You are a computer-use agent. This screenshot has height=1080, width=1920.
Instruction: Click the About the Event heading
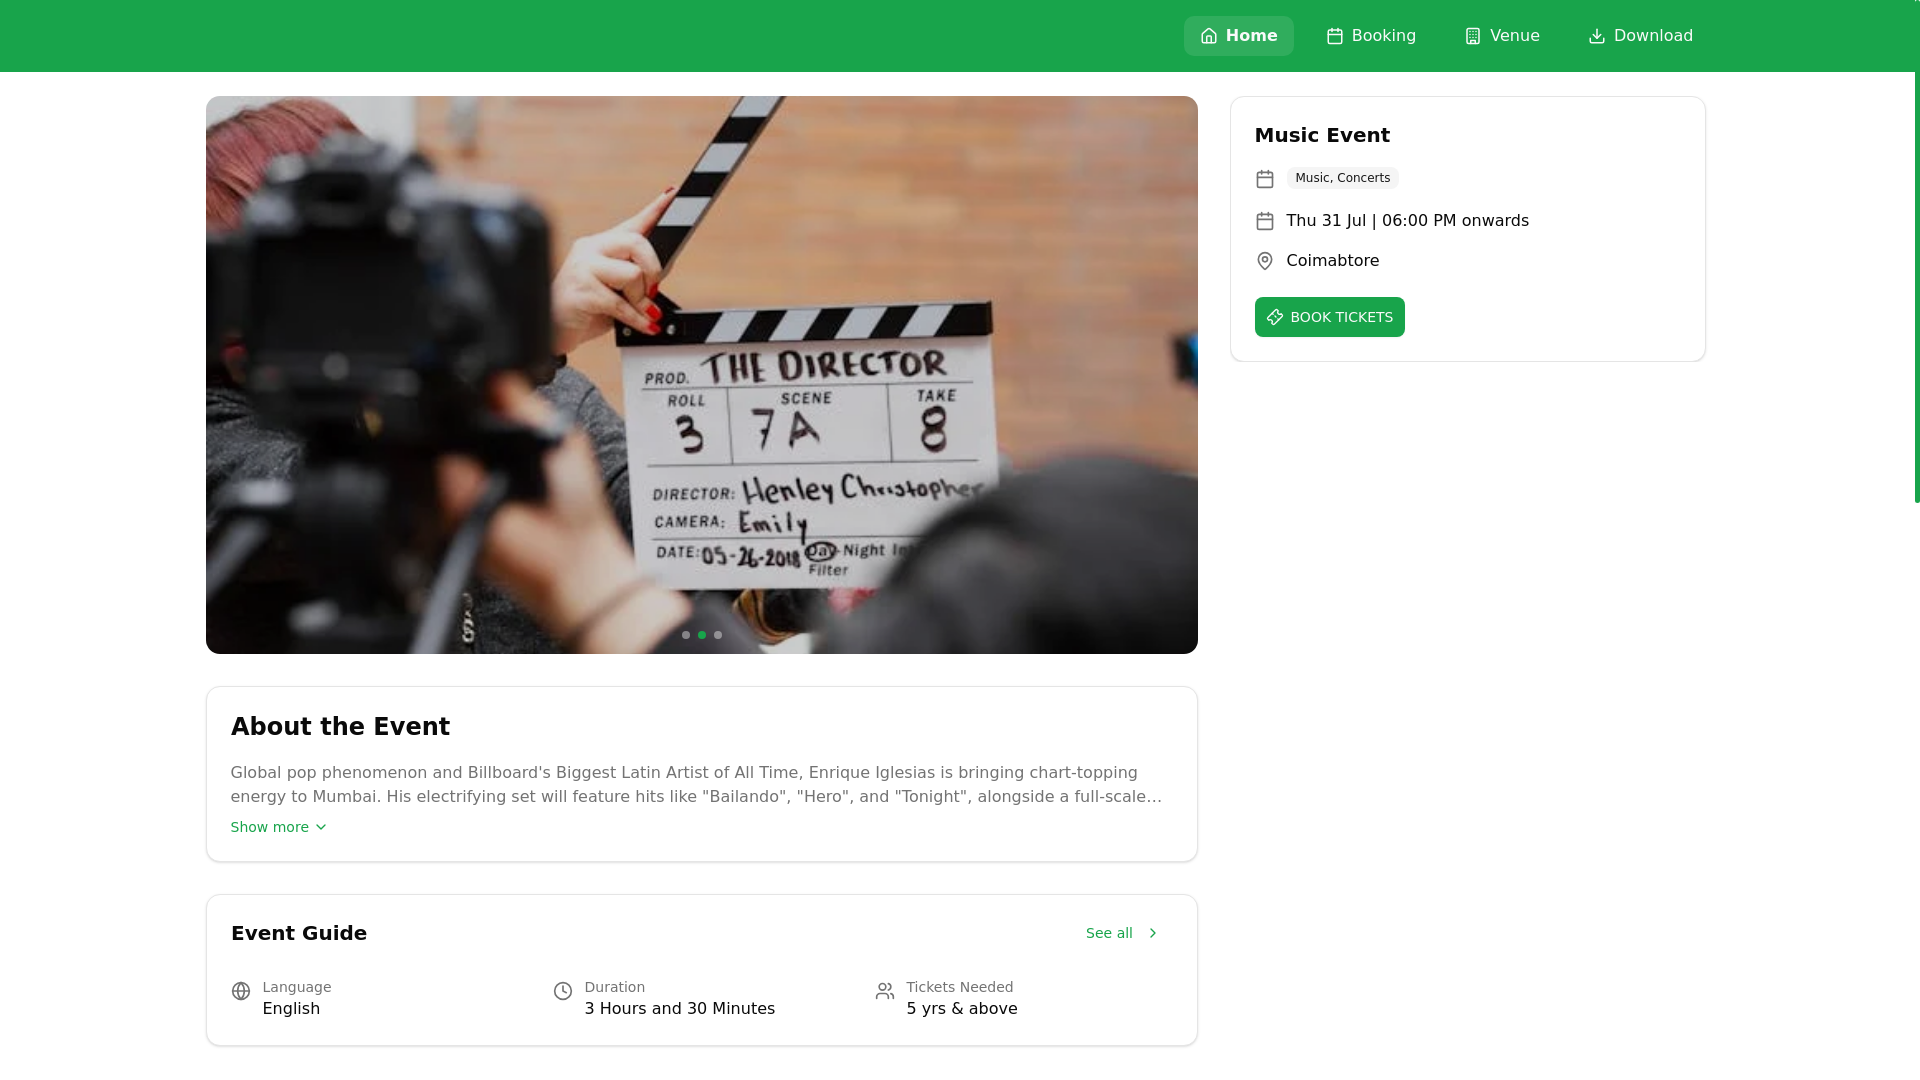click(340, 727)
